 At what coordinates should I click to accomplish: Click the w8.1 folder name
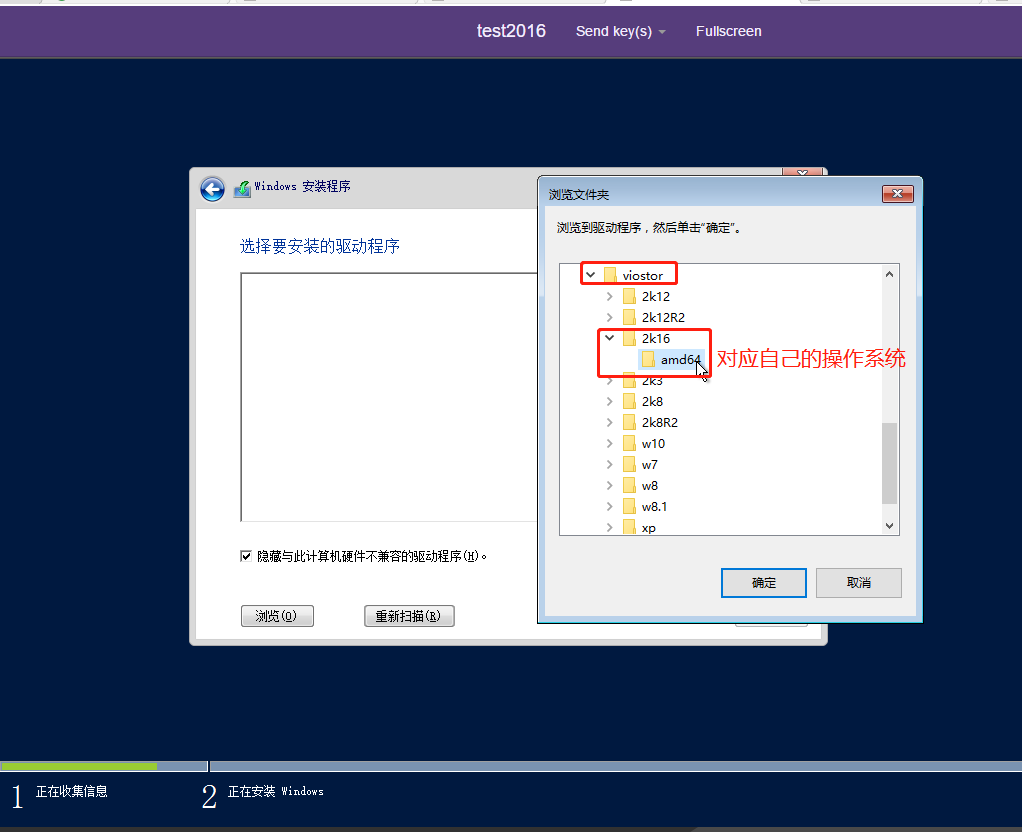pyautogui.click(x=654, y=507)
